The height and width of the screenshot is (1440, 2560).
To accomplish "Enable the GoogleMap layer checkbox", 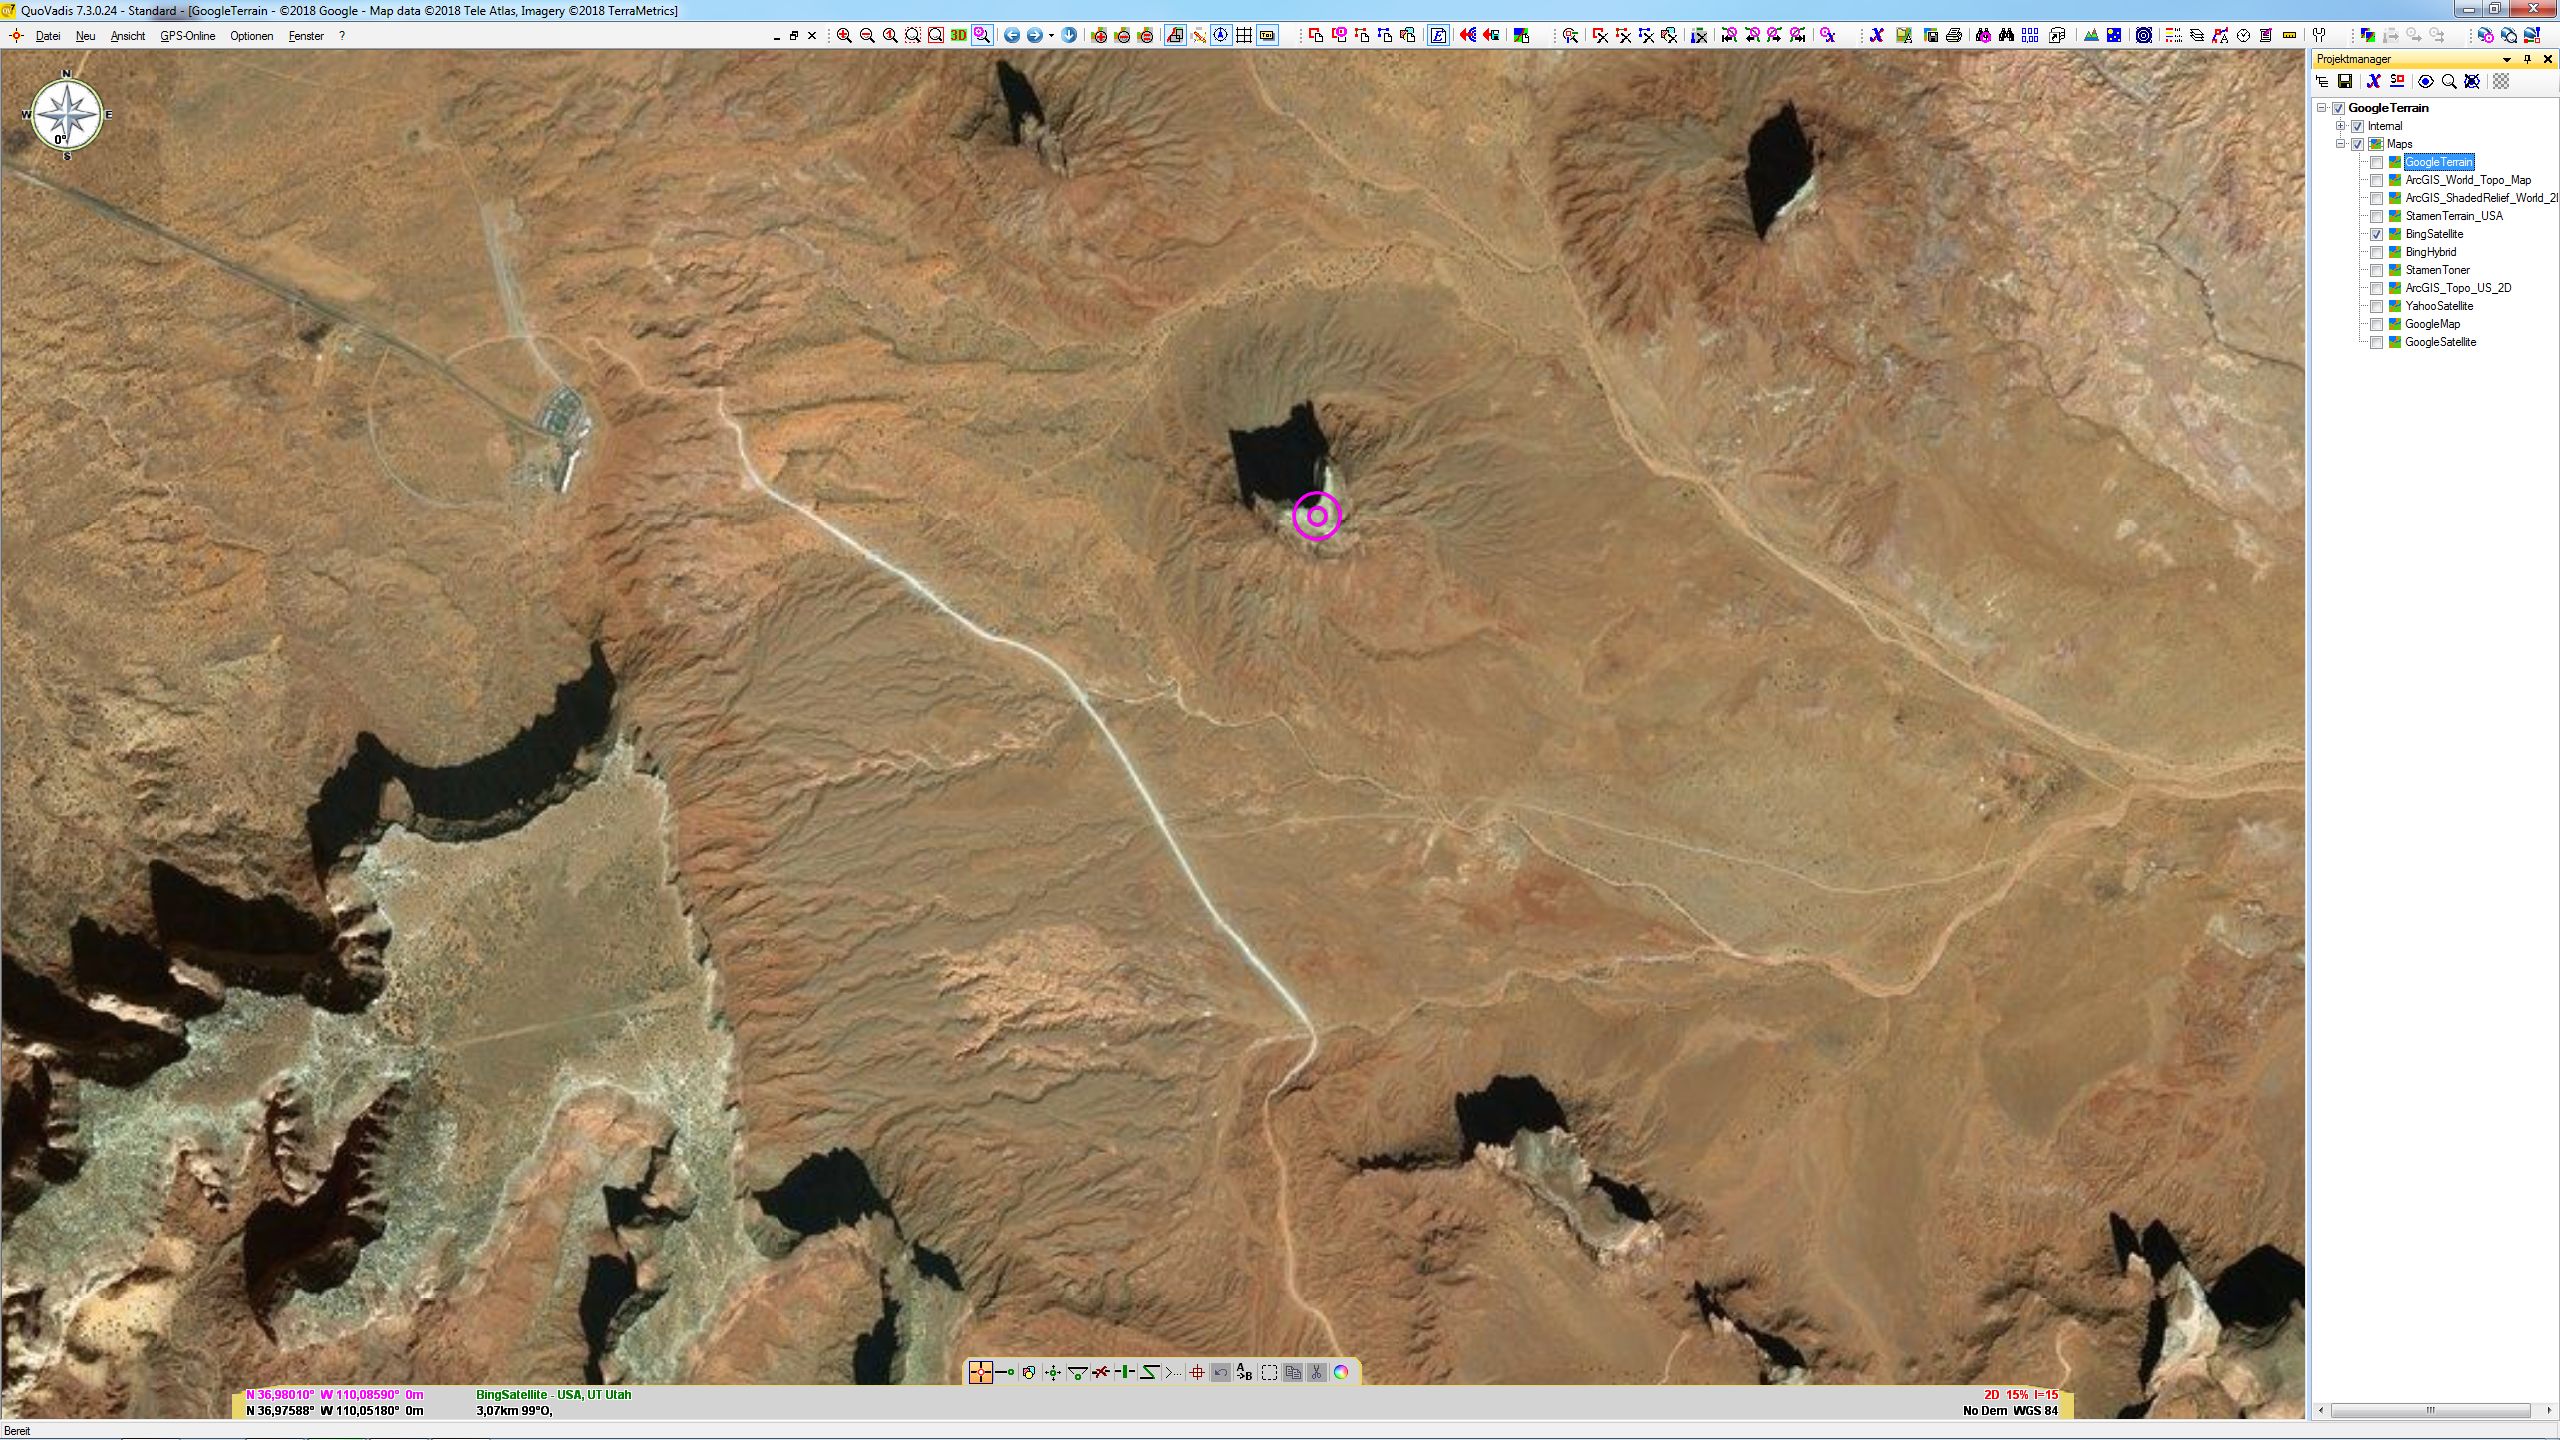I will [2376, 324].
